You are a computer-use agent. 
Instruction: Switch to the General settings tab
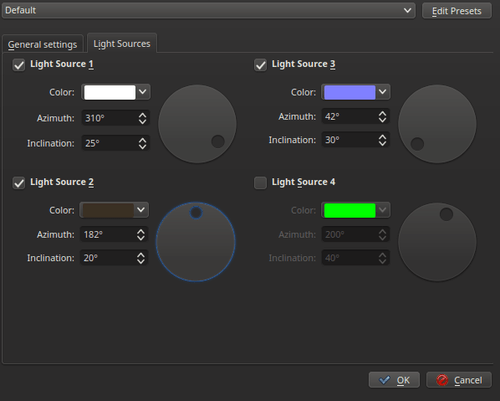pyautogui.click(x=42, y=44)
